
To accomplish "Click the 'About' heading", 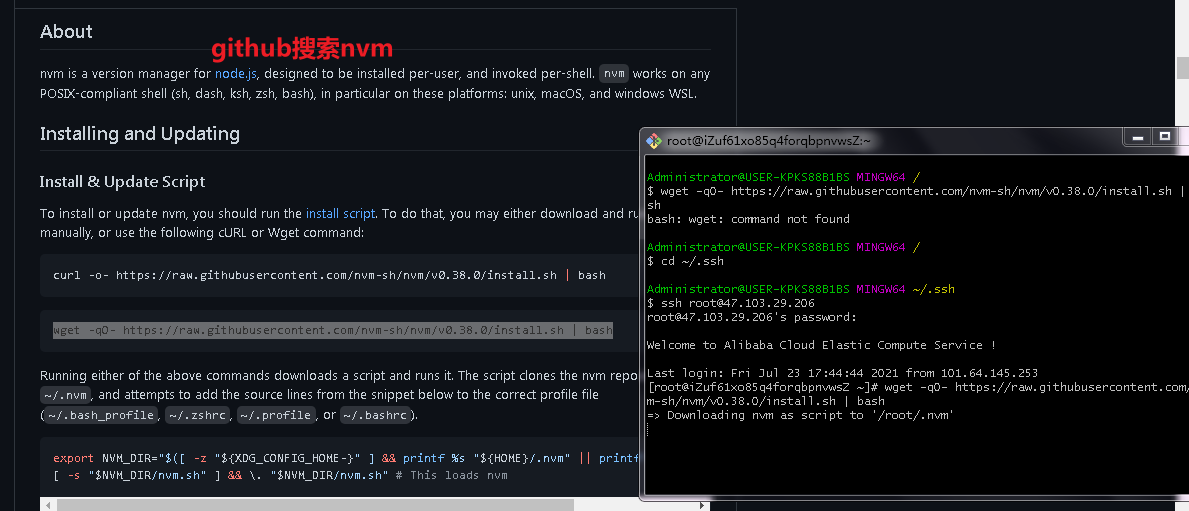I will [x=66, y=32].
